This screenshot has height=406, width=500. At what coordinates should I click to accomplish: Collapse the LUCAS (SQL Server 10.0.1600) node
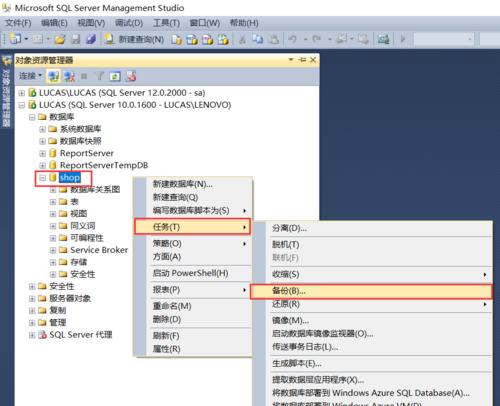(22, 105)
